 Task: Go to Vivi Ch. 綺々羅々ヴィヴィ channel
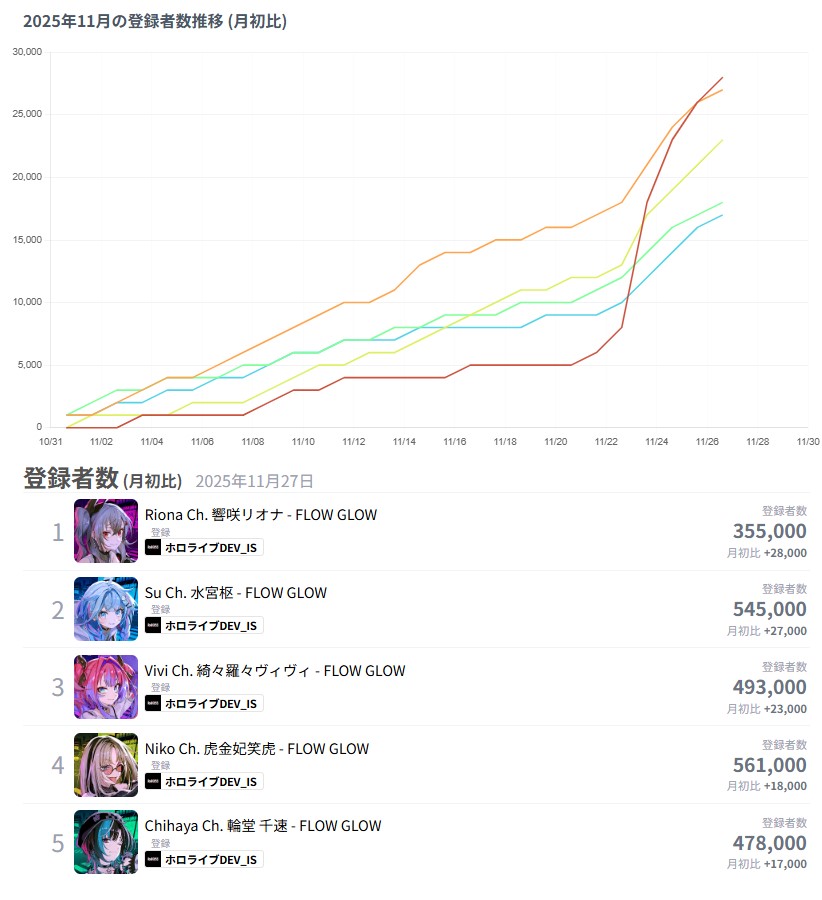(x=275, y=670)
